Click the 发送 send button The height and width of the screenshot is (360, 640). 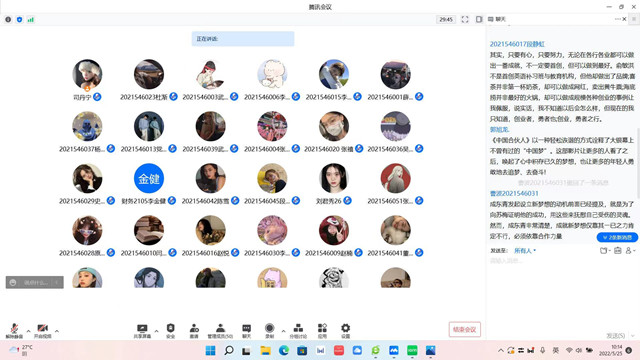coord(615,336)
